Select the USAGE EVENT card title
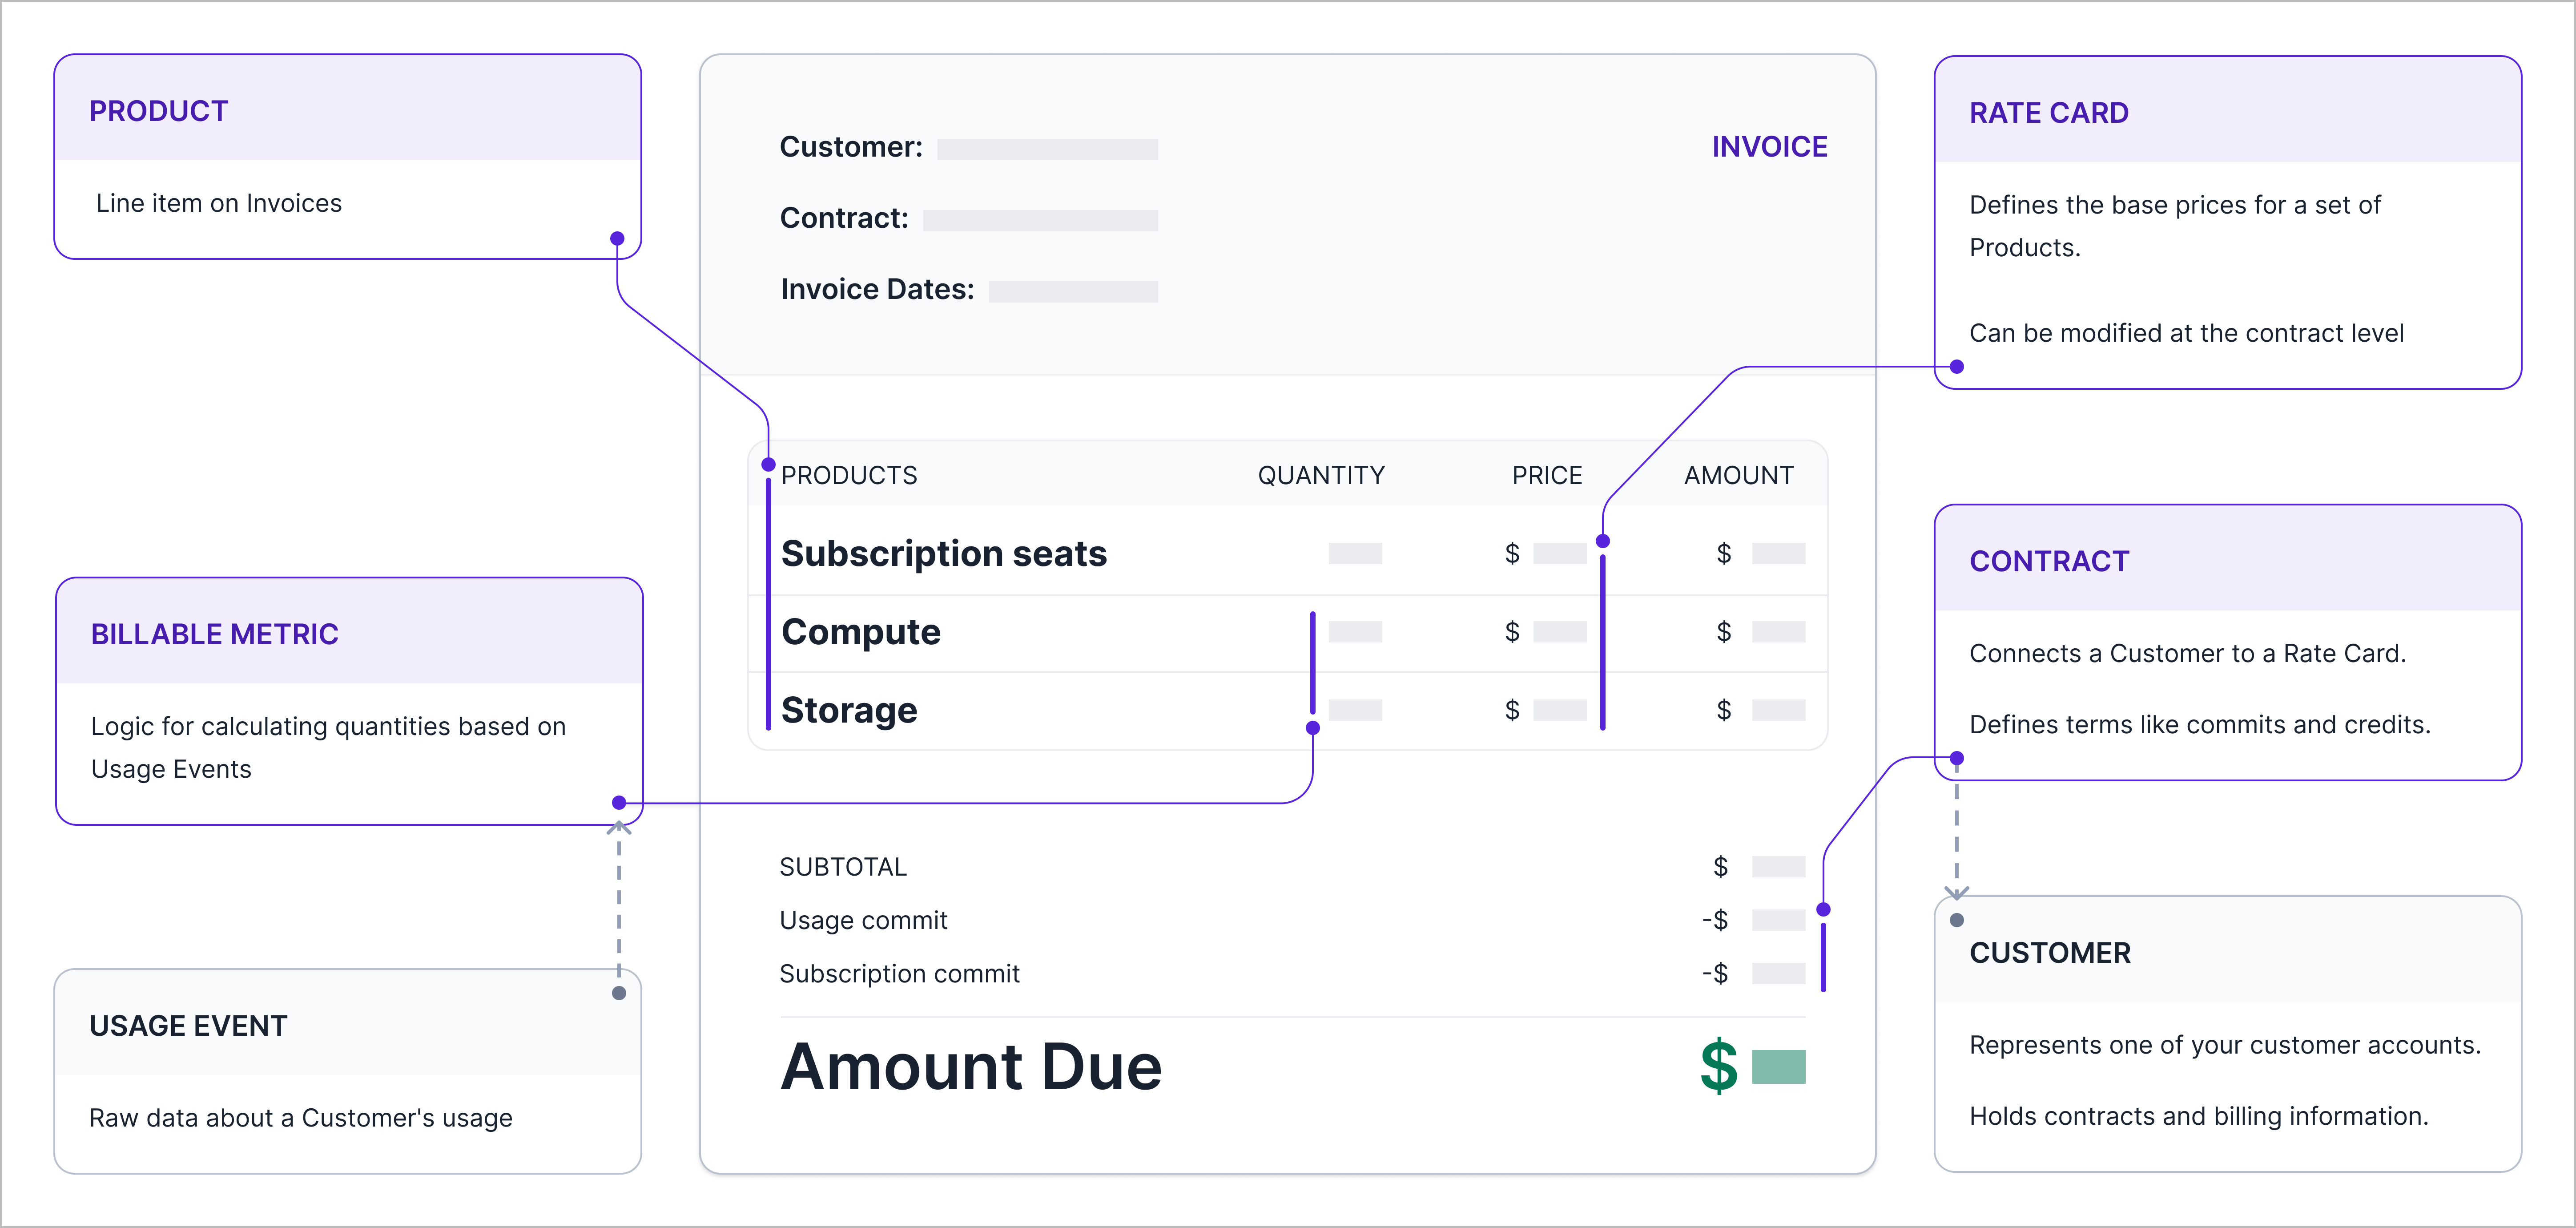 188,1026
